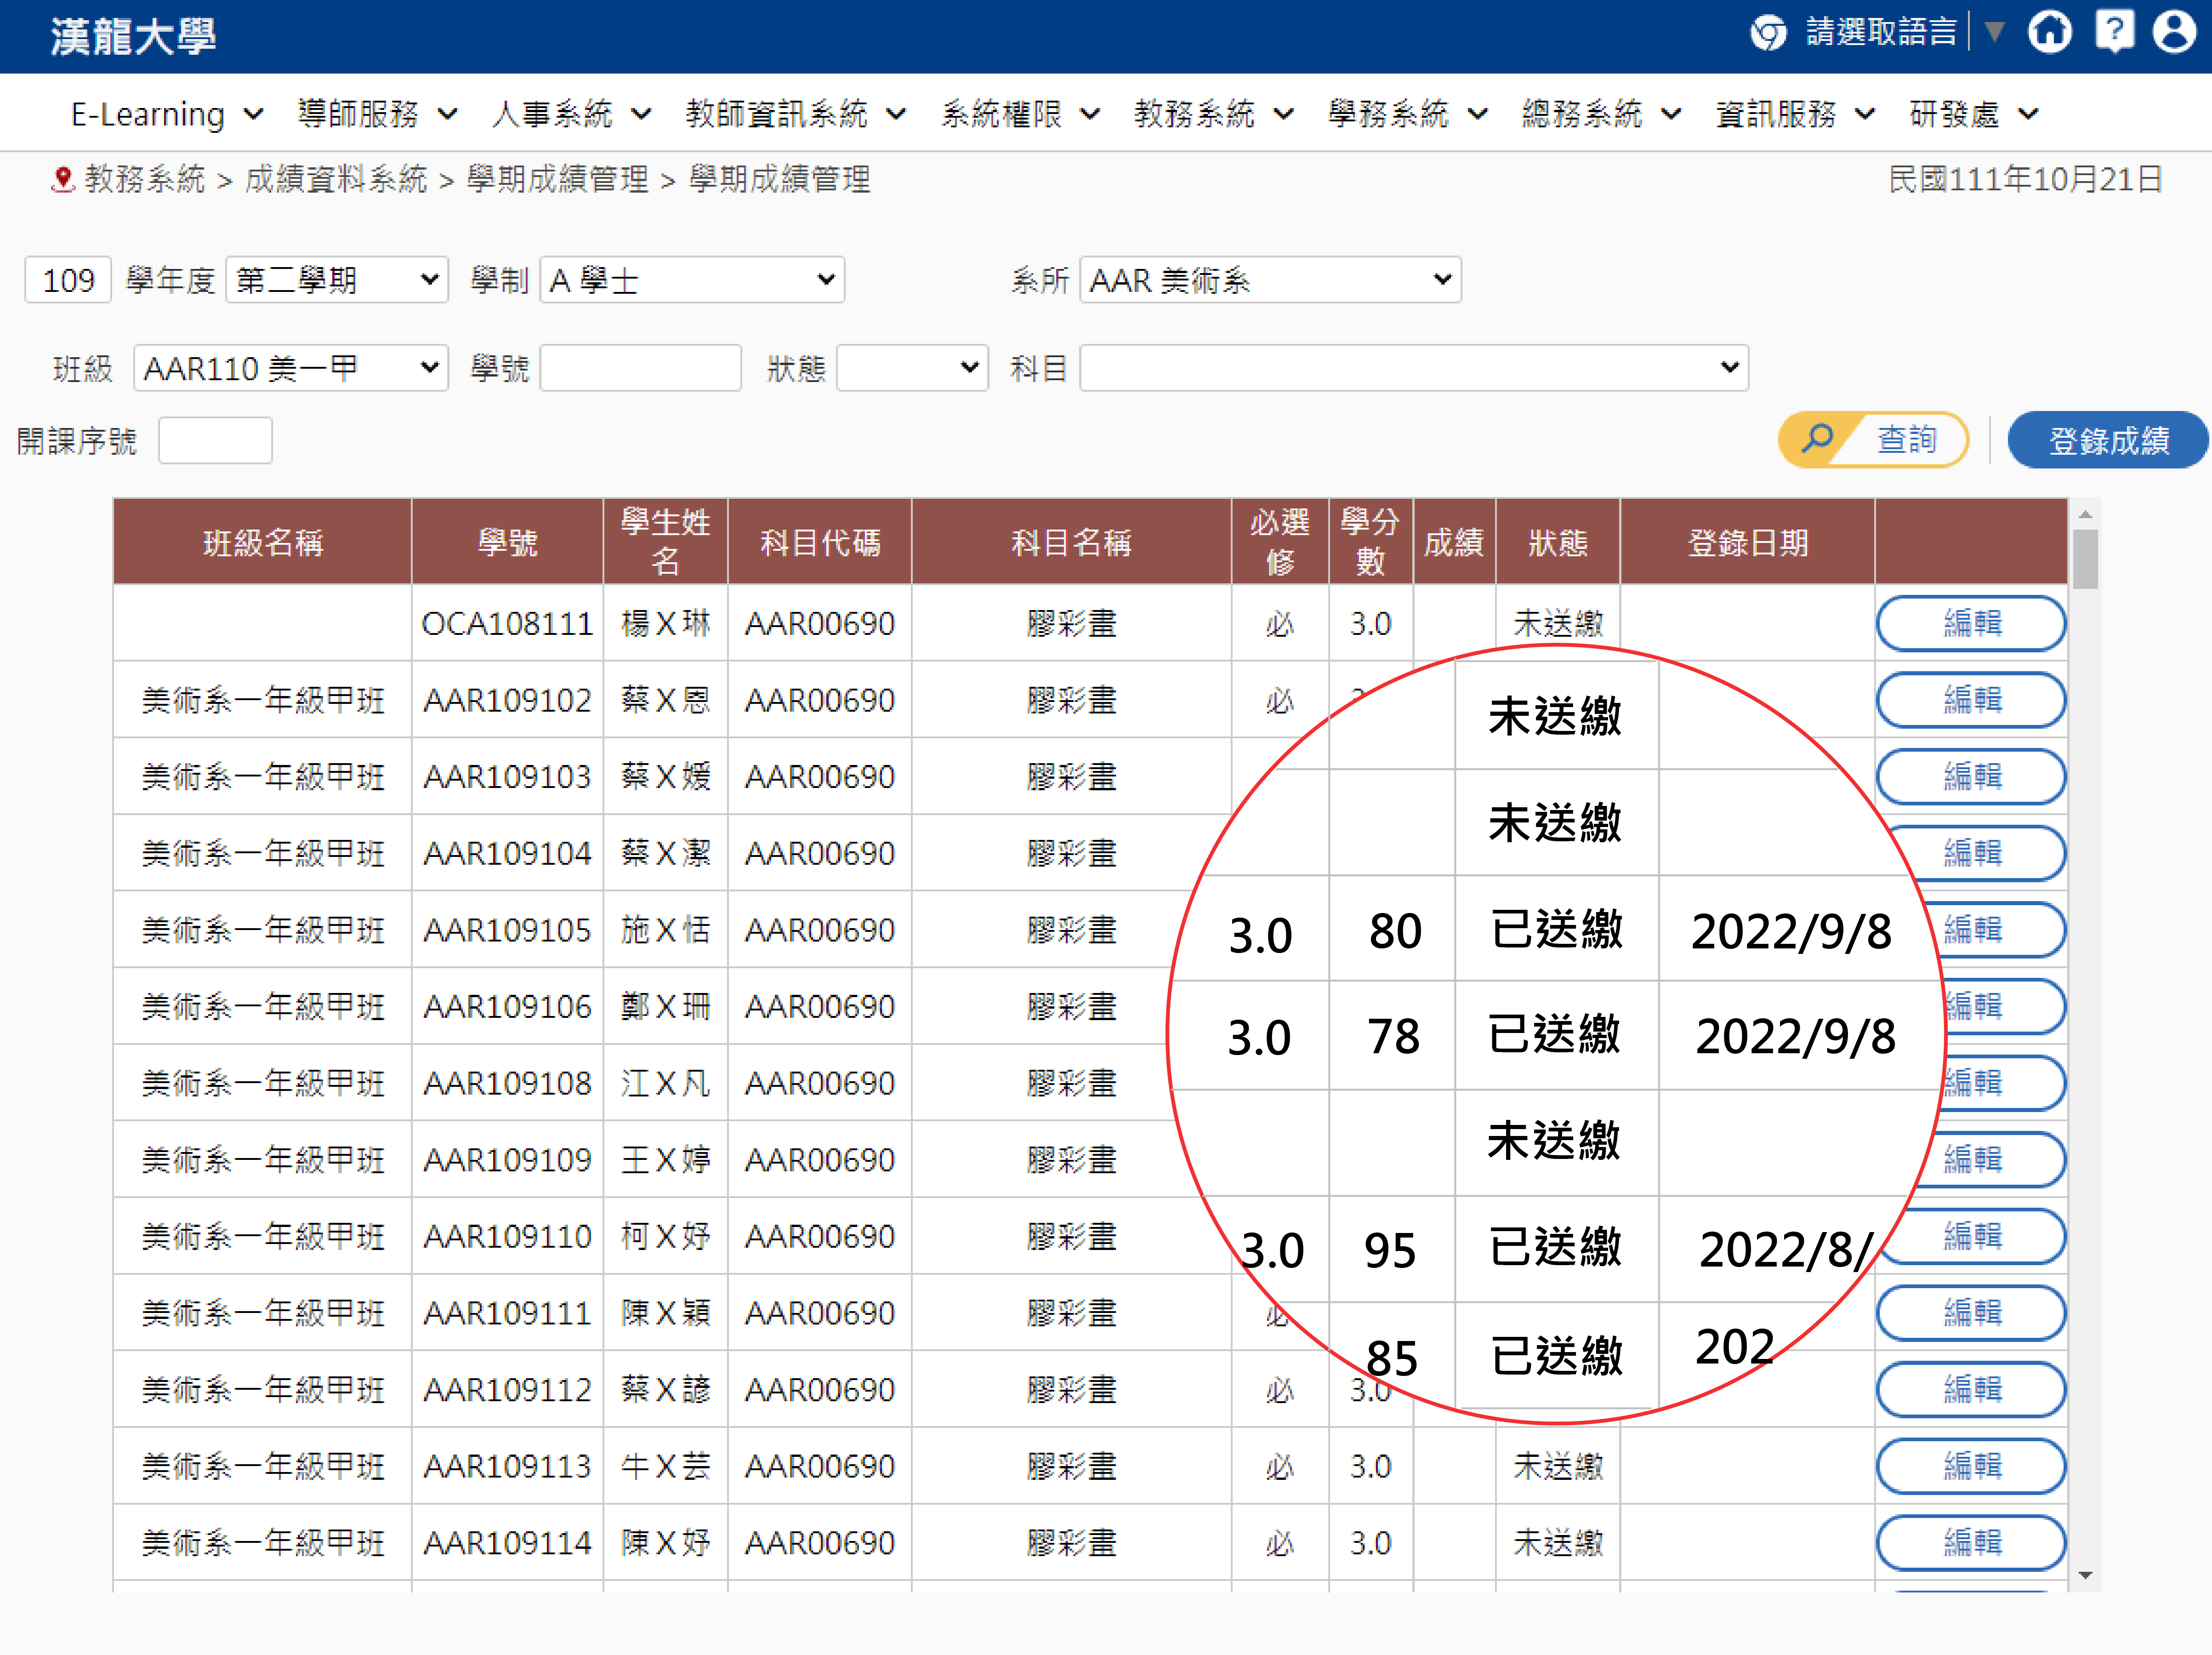Click student name 牛Ｘ芸 cell
Viewport: 2212px width, 1655px height.
coord(665,1467)
